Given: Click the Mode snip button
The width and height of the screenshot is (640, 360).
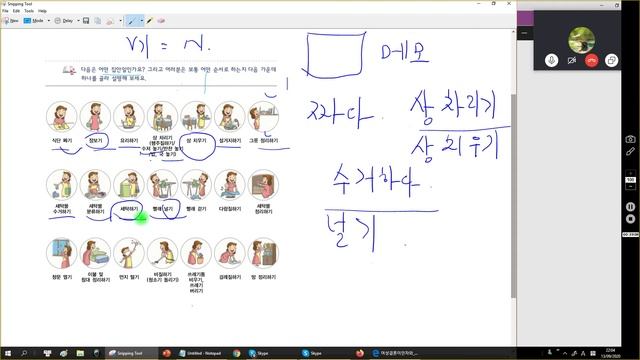Looking at the screenshot, I should [x=34, y=20].
